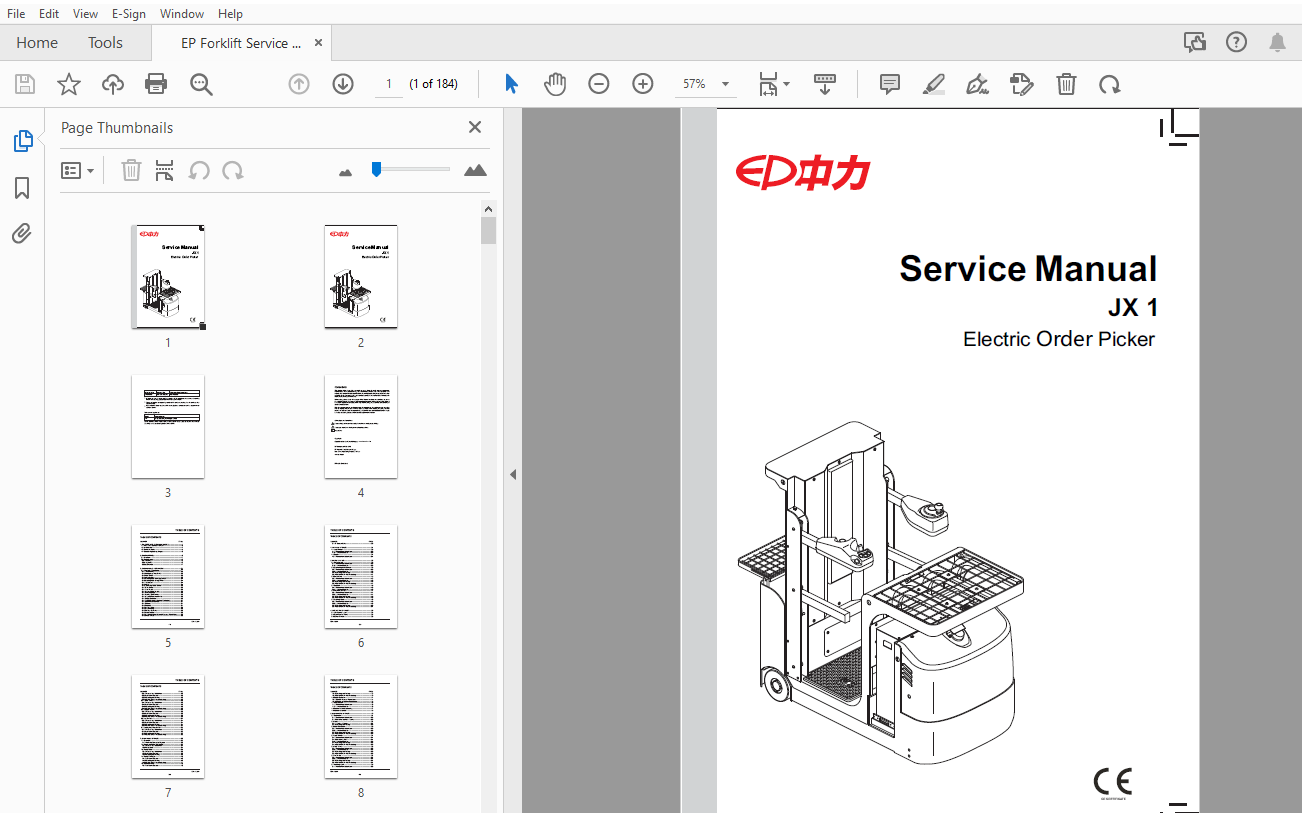Open the share feedback chat icon
Screen dimensions: 1302x813
(1194, 42)
